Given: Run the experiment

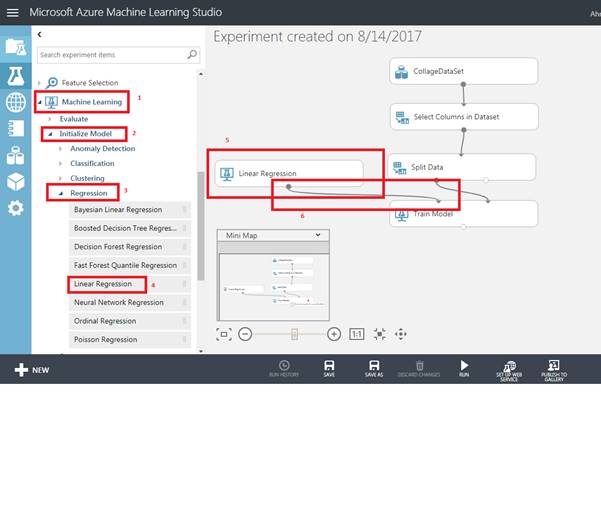Looking at the screenshot, I should [x=464, y=369].
